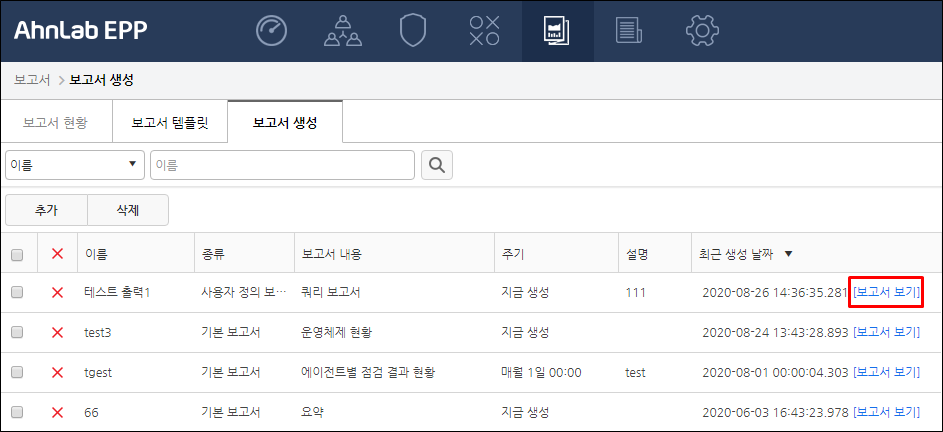
Task: Open the report chart icon in top bar
Action: (557, 31)
